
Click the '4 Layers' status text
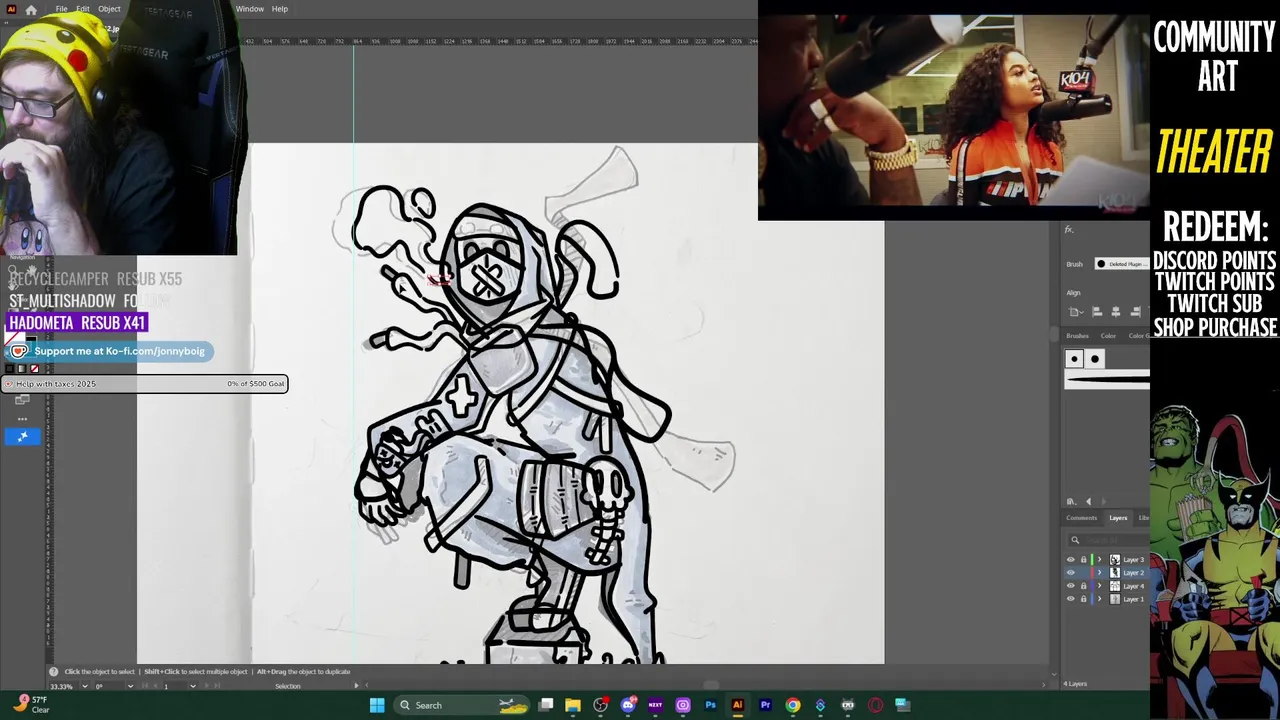pyautogui.click(x=1075, y=684)
